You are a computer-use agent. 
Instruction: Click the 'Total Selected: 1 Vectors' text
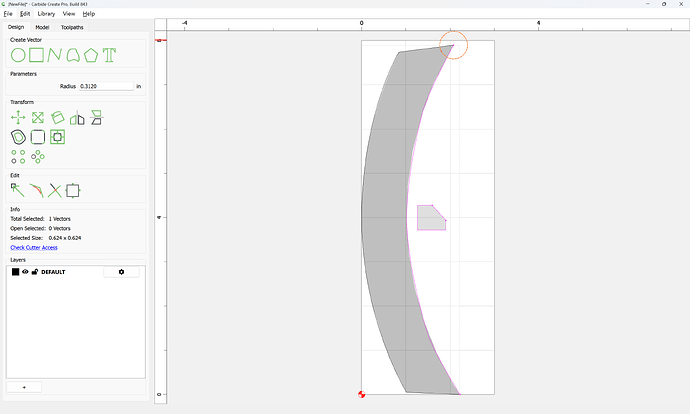tap(40, 219)
